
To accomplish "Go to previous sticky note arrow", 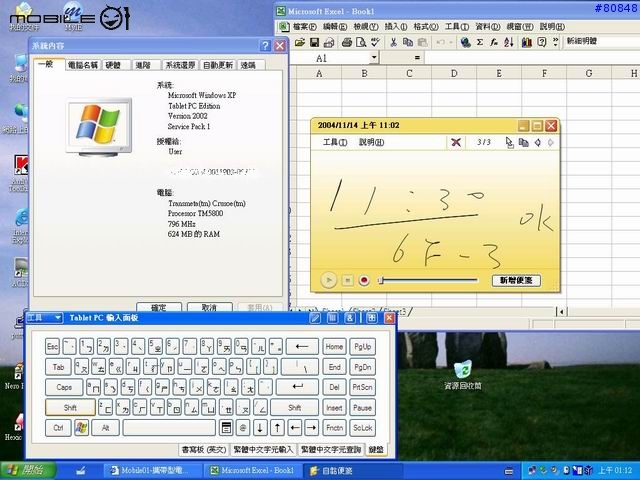I will [x=538, y=142].
